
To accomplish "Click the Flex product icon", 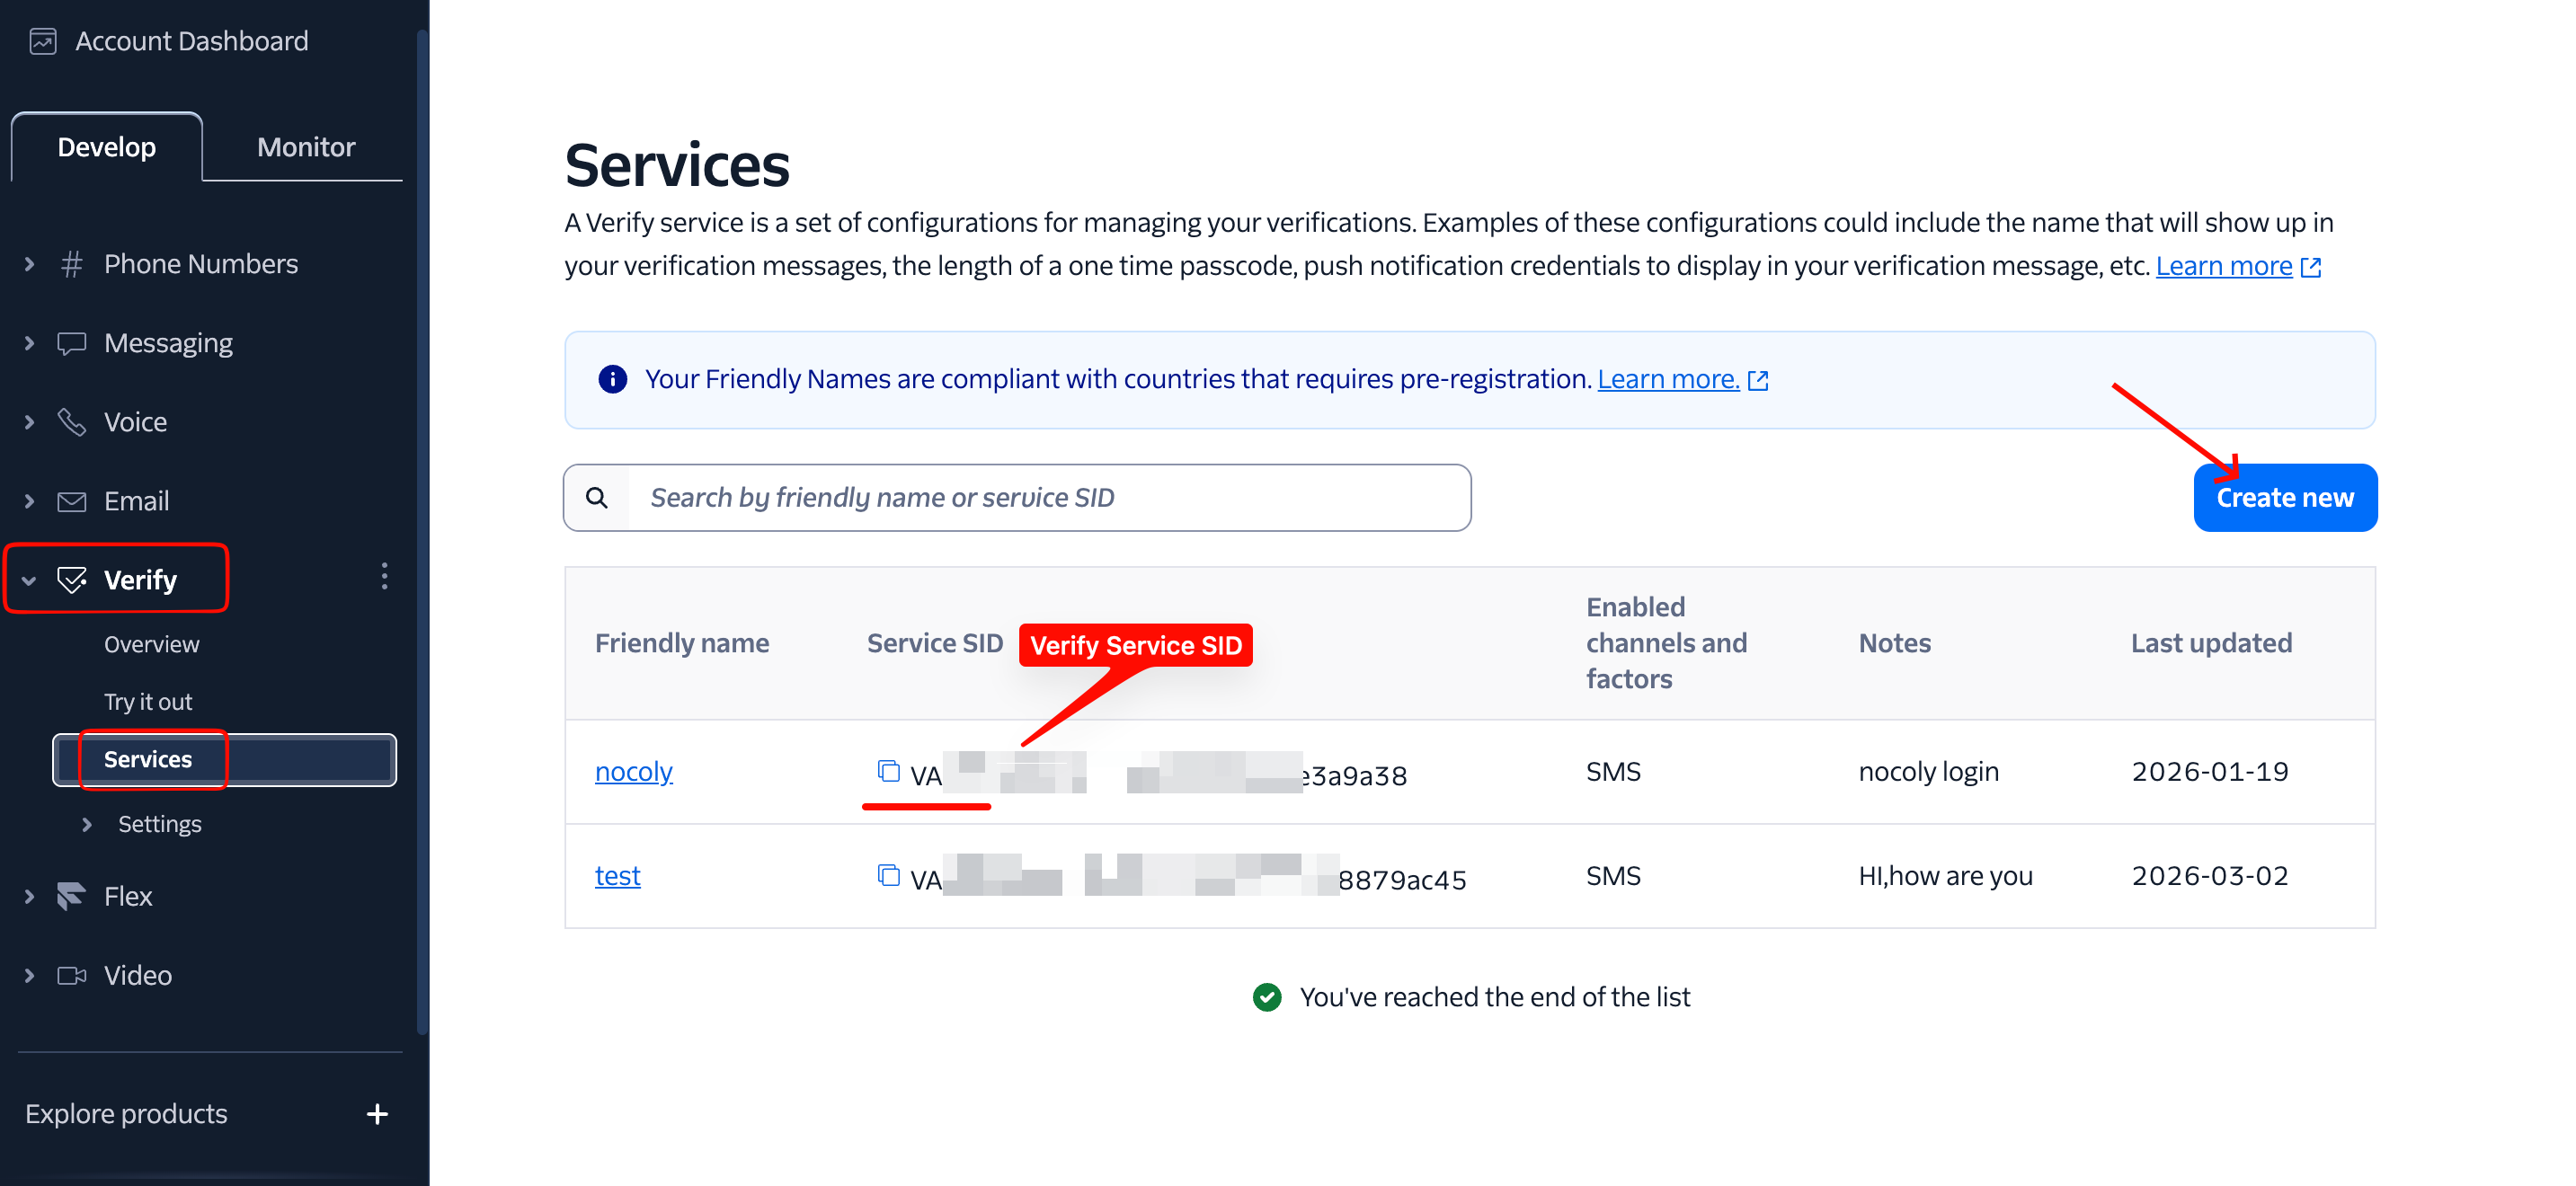I will 71,896.
